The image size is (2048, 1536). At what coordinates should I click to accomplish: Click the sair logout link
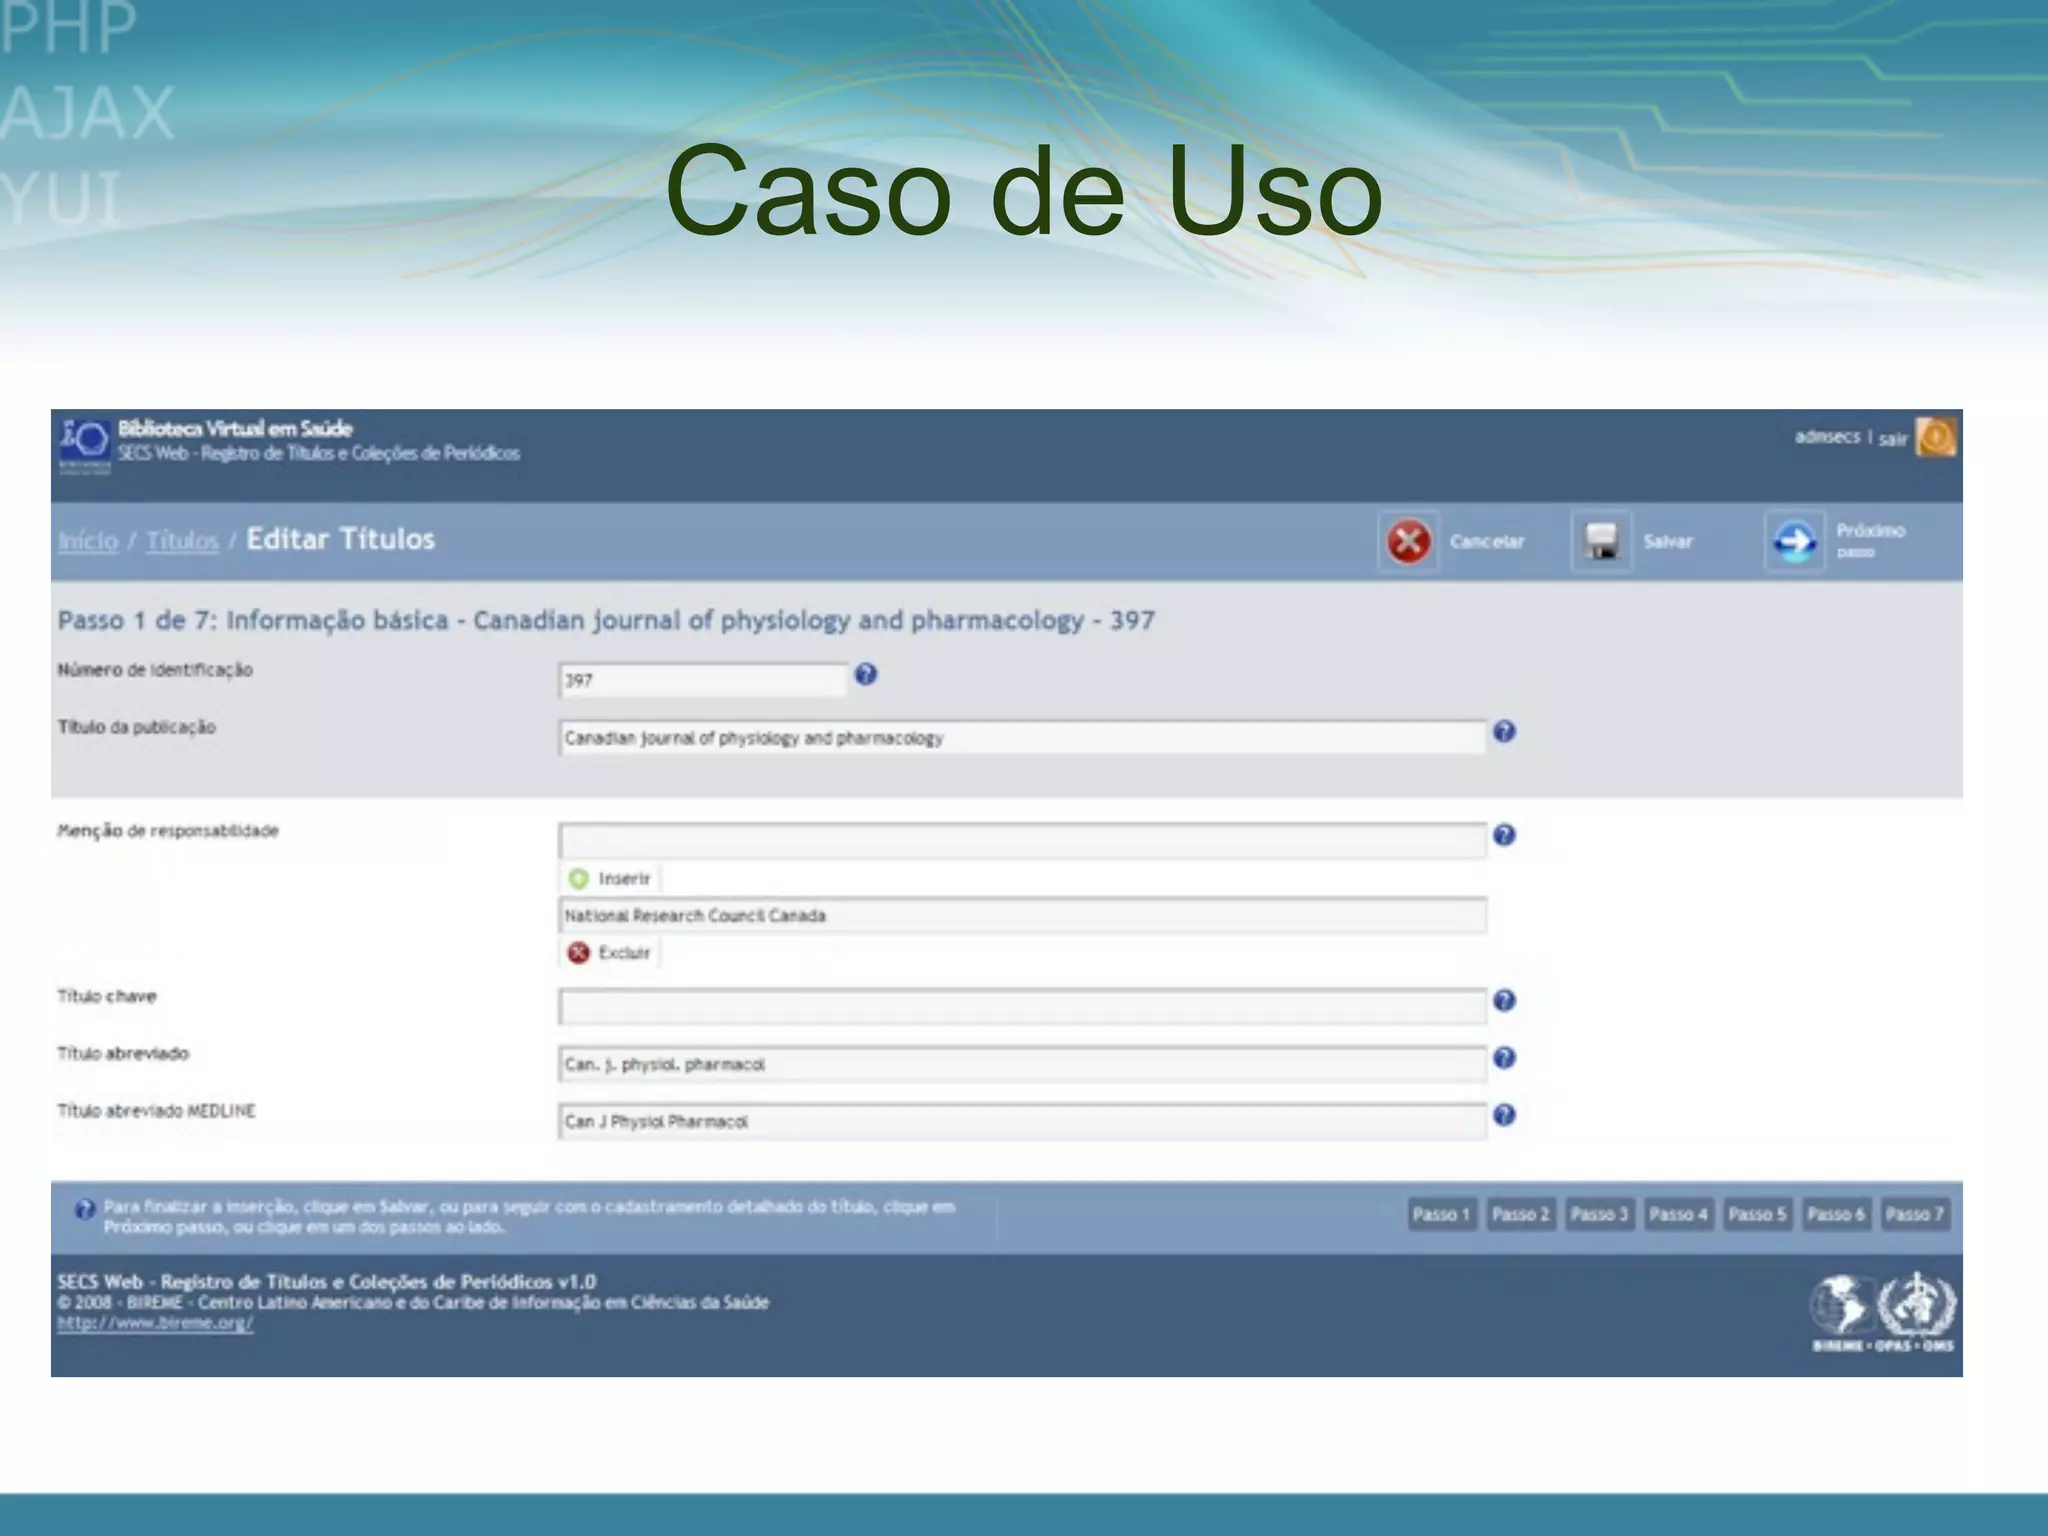(1892, 439)
